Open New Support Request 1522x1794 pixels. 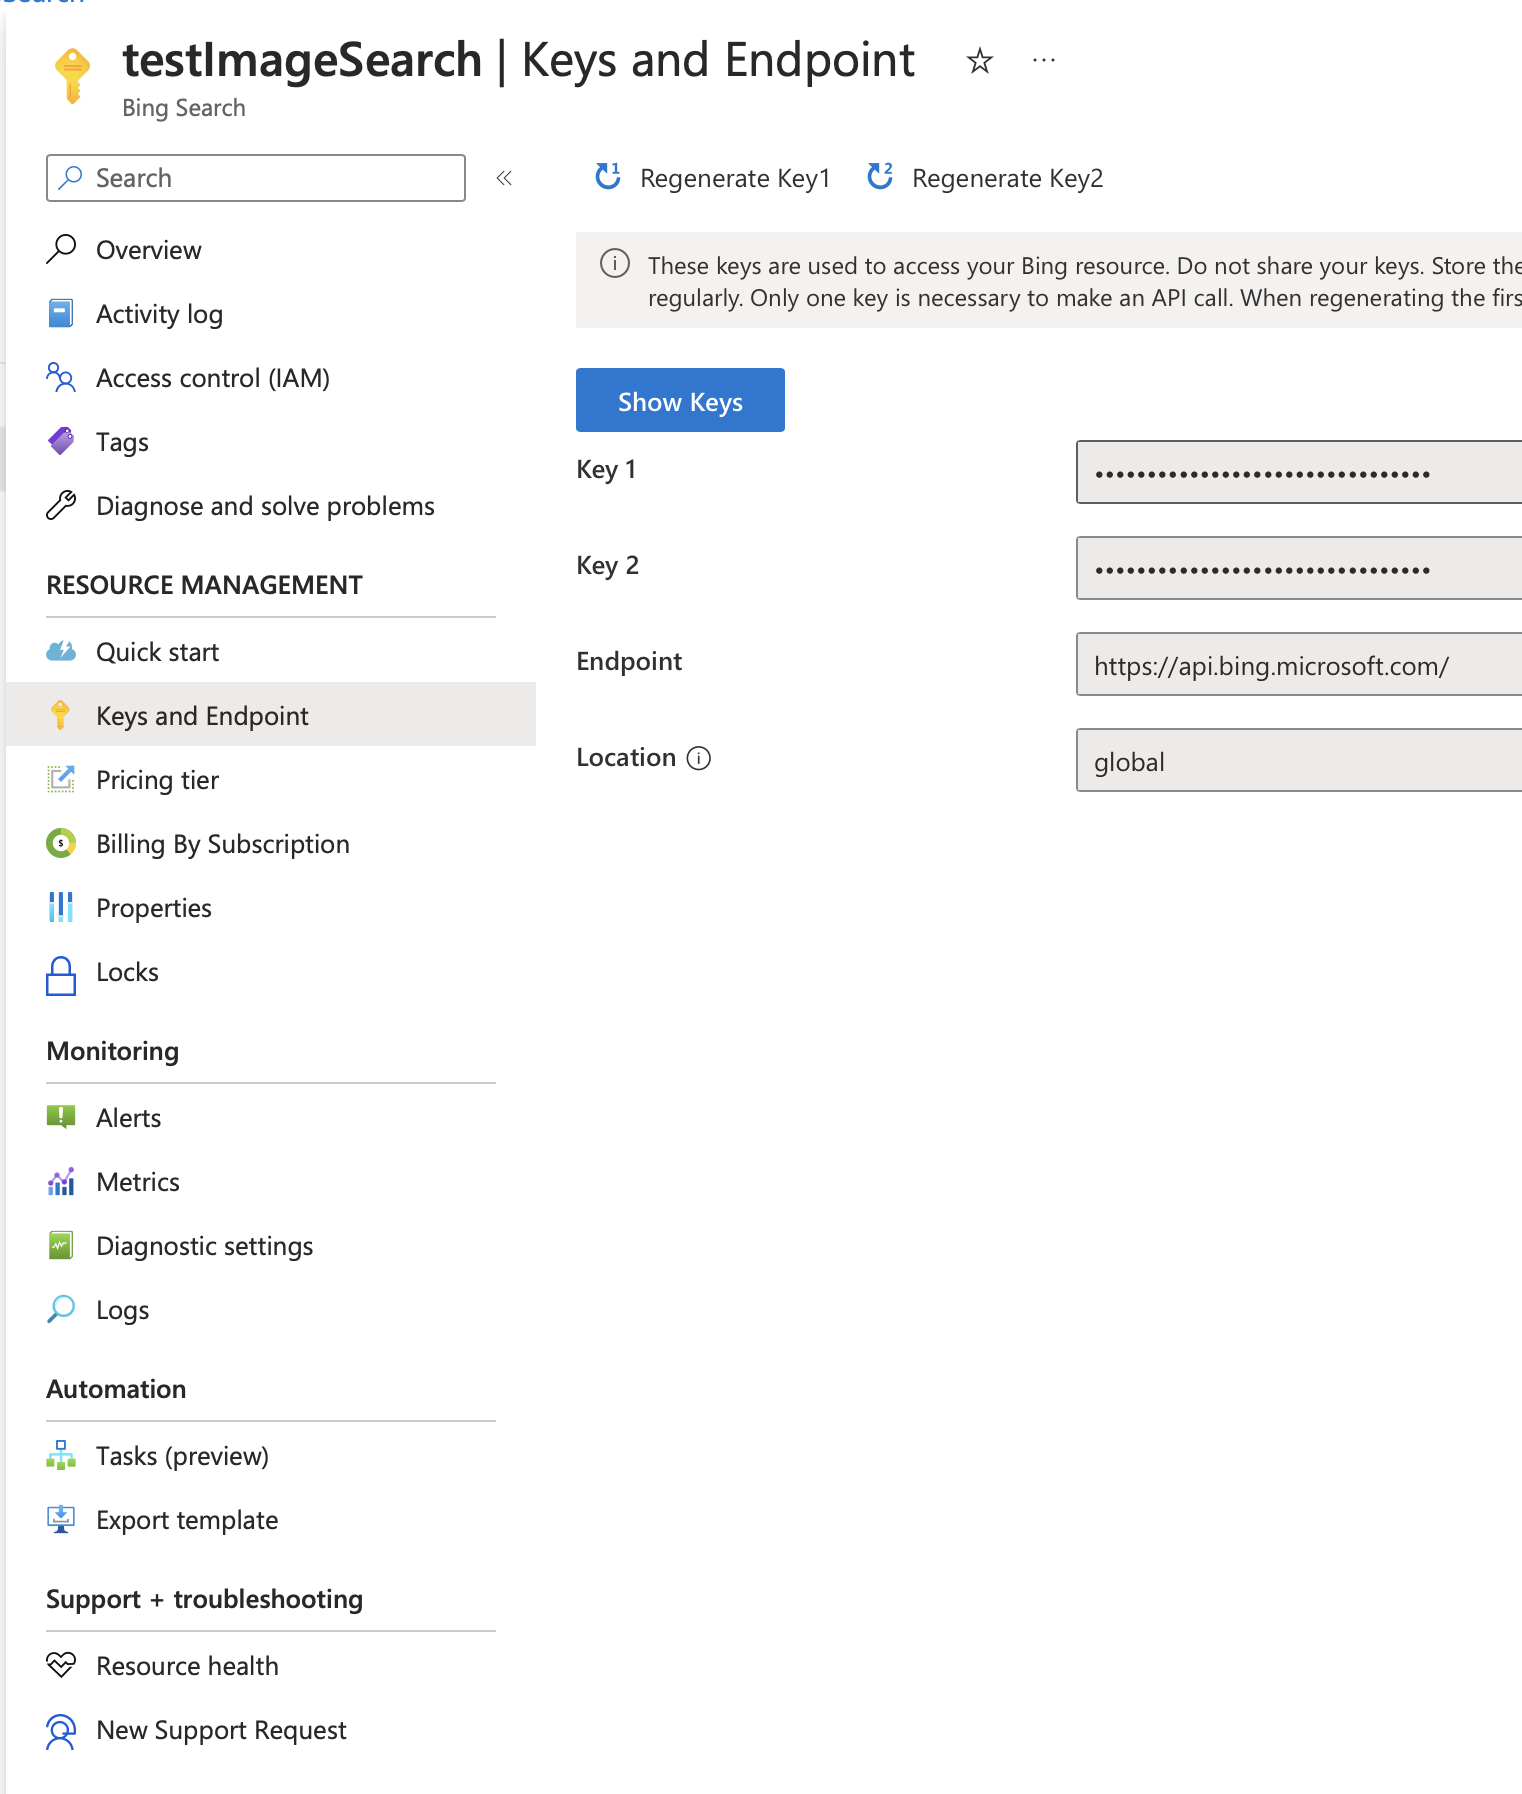221,1730
